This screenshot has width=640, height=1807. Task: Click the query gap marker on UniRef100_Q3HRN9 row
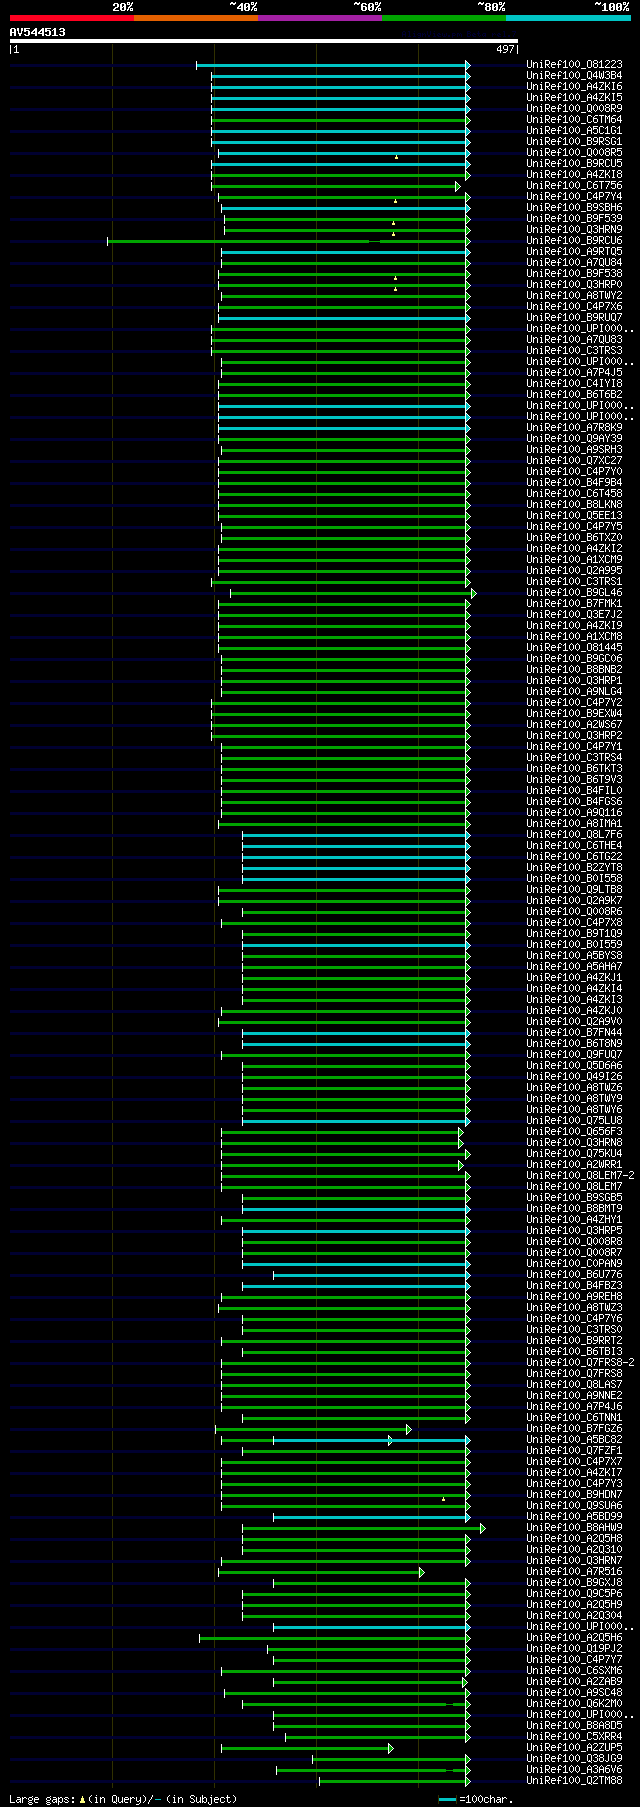click(393, 234)
